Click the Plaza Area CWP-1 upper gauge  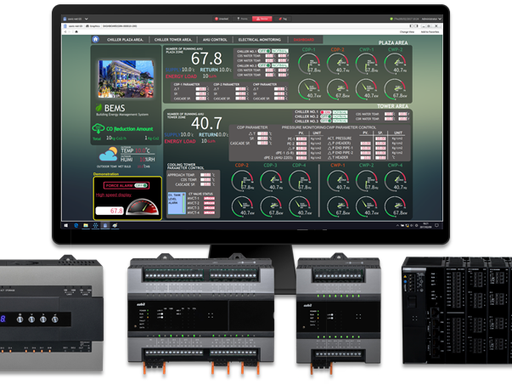(366, 64)
